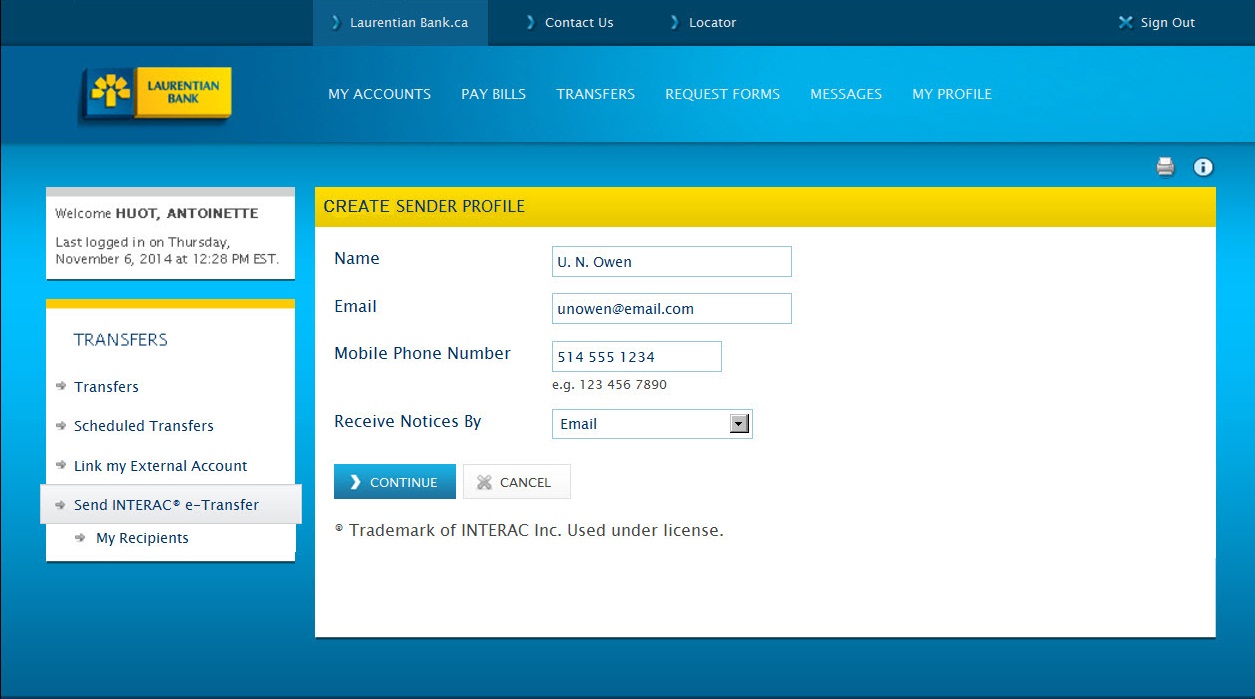Open the Laurentian Bank.ca link
Viewport: 1255px width, 699px height.
tap(400, 22)
